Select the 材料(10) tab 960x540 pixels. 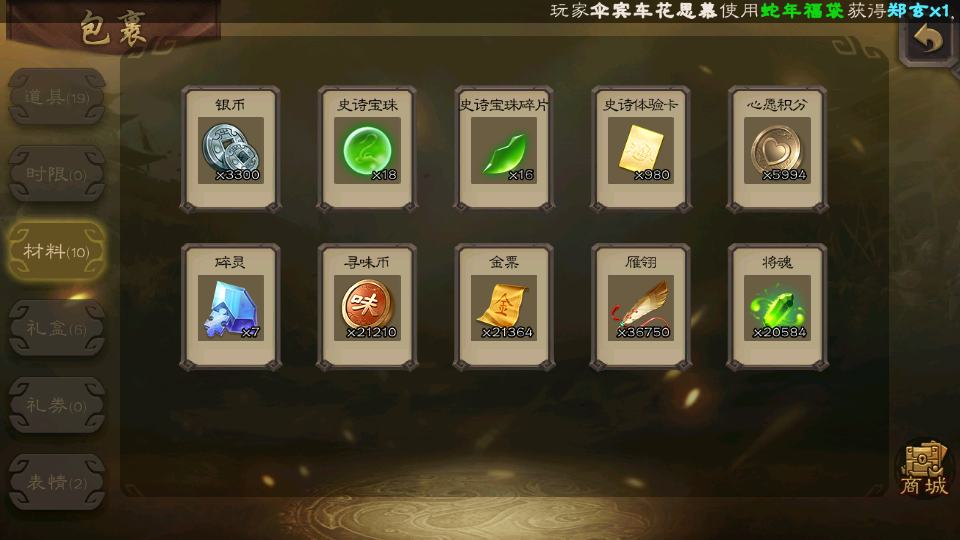coord(56,251)
